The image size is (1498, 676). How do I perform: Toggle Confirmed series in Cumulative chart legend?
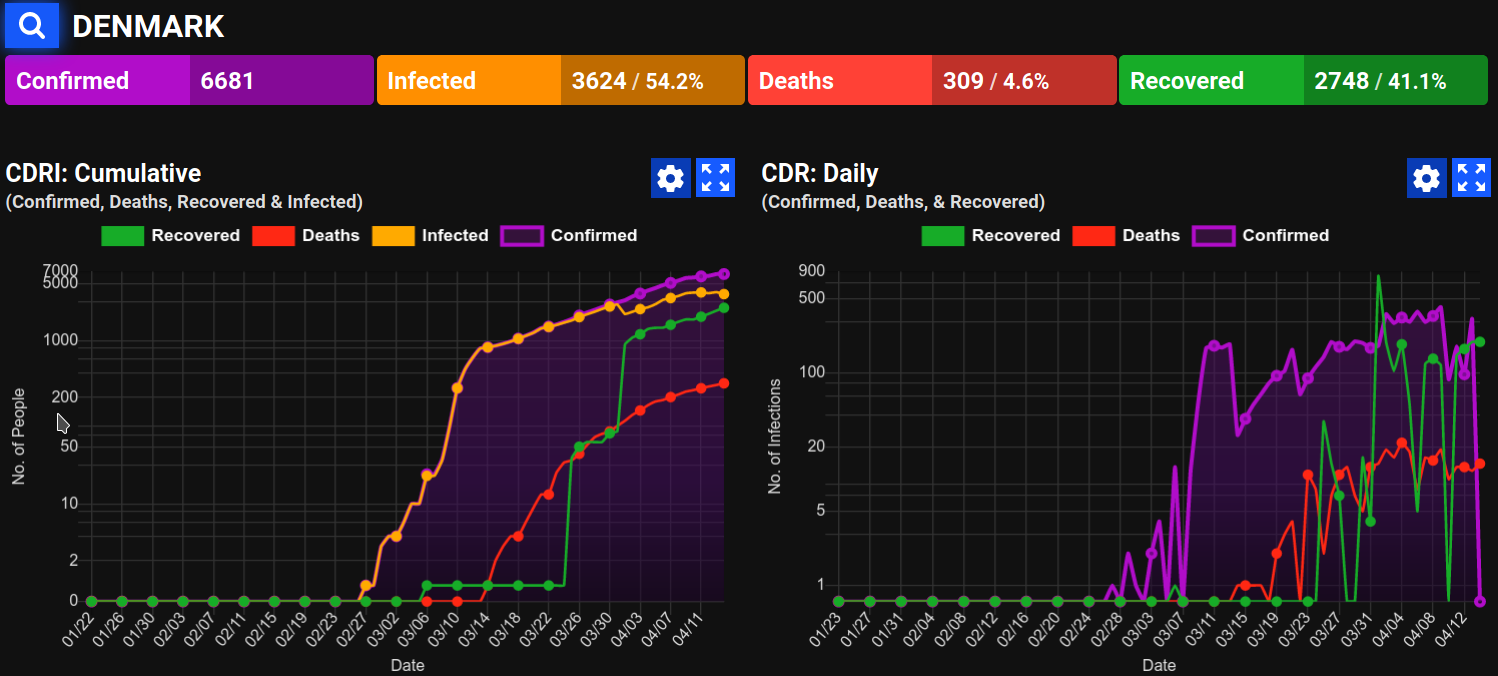pos(569,236)
